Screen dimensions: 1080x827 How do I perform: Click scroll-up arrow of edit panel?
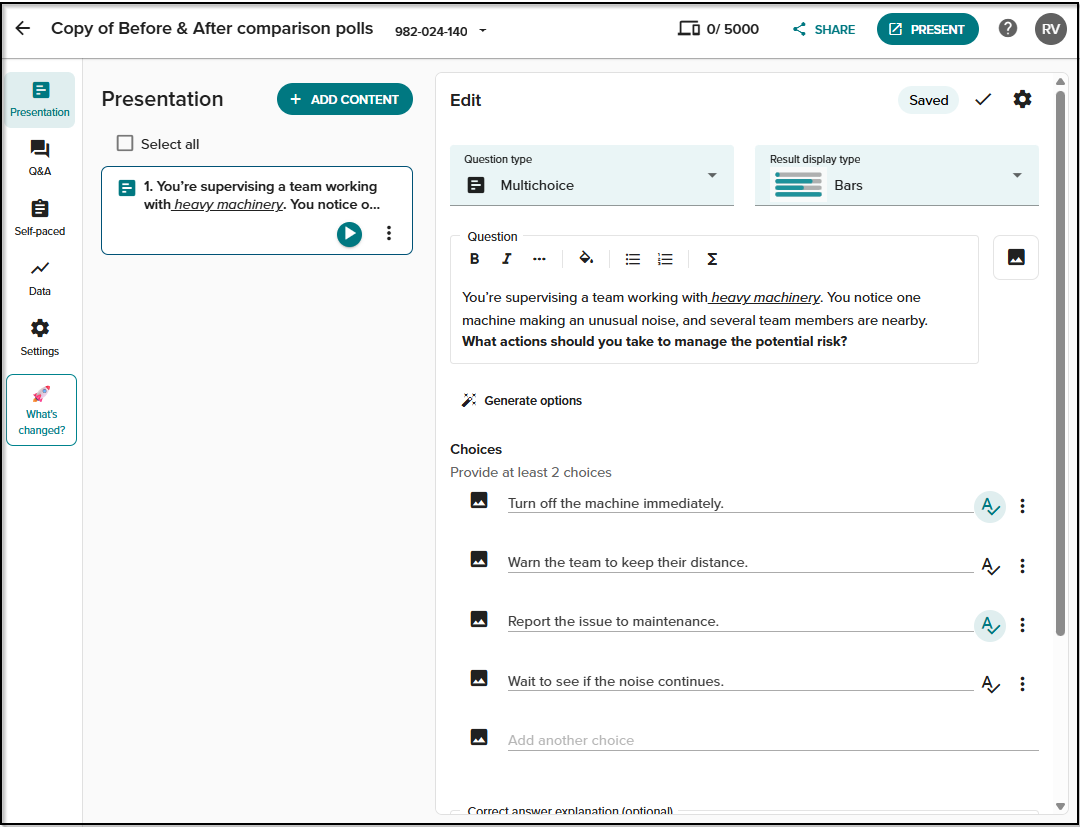1060,81
